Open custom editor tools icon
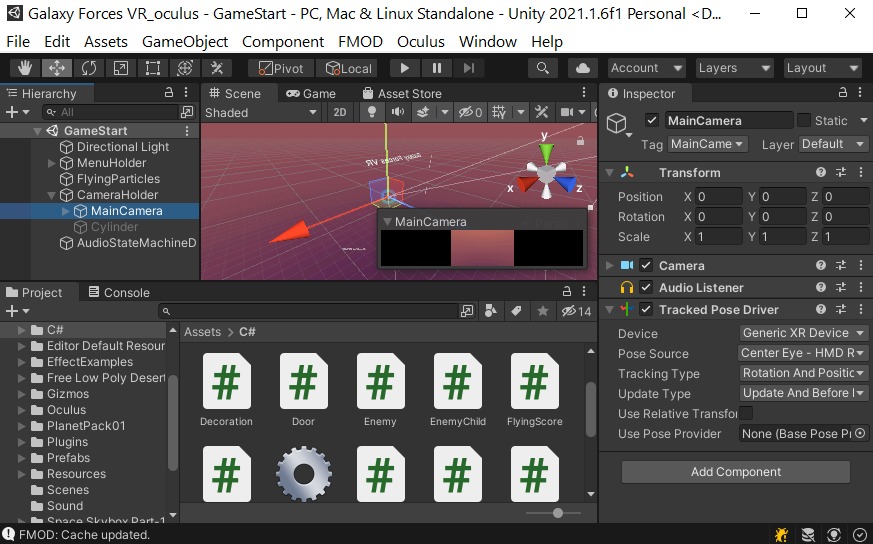 [x=217, y=68]
